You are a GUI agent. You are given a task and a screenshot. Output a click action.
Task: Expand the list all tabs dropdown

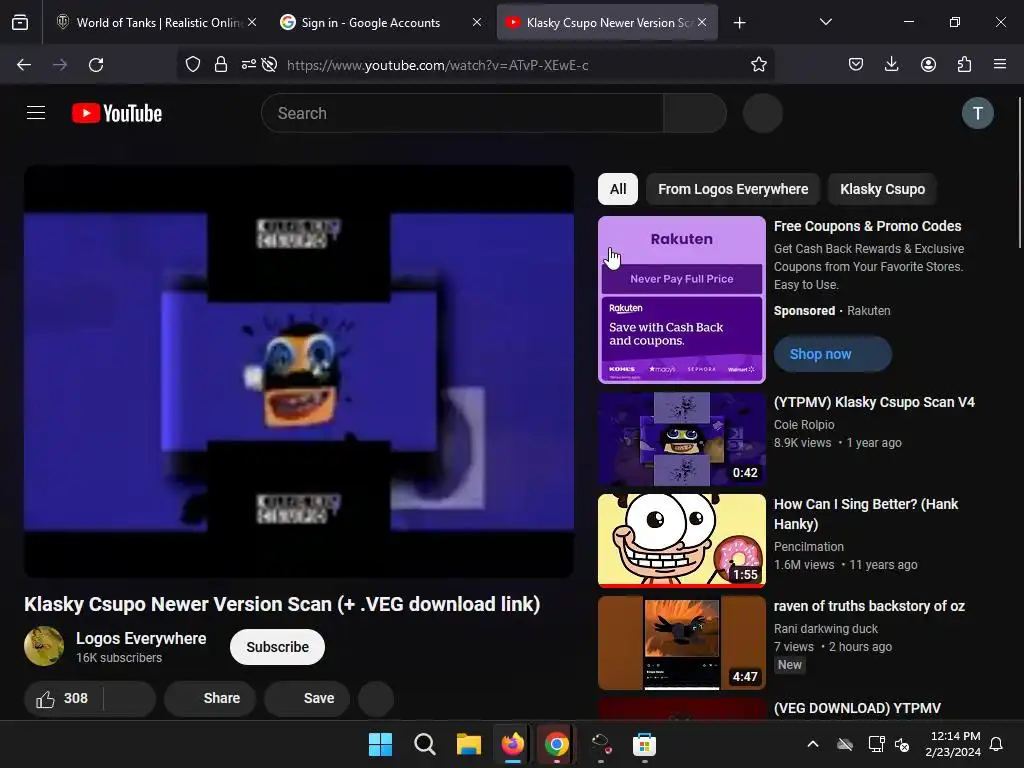[825, 23]
